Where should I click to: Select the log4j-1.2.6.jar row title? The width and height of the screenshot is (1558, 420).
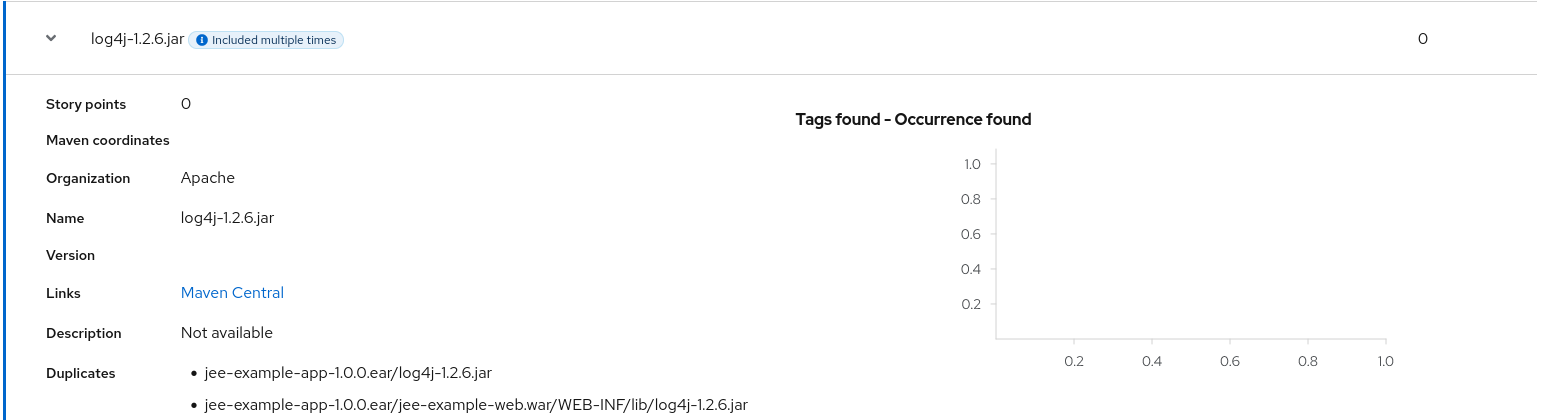pyautogui.click(x=137, y=39)
